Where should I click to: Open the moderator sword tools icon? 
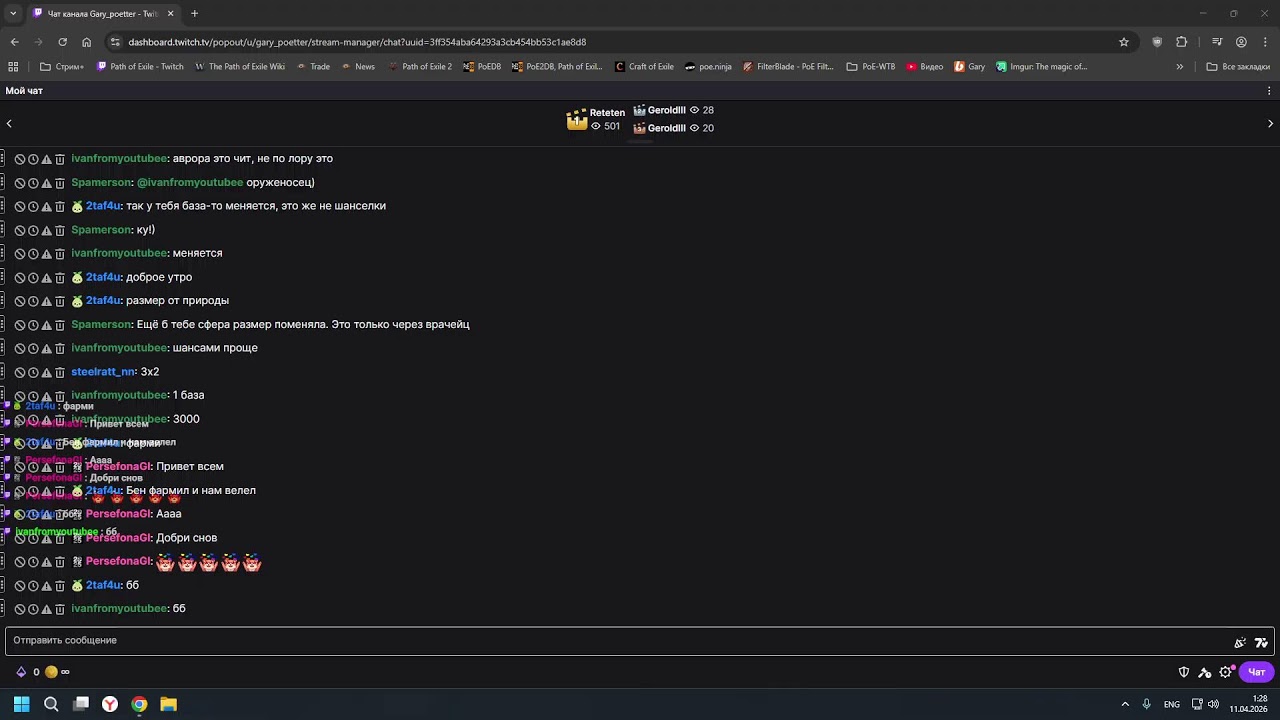(1205, 672)
